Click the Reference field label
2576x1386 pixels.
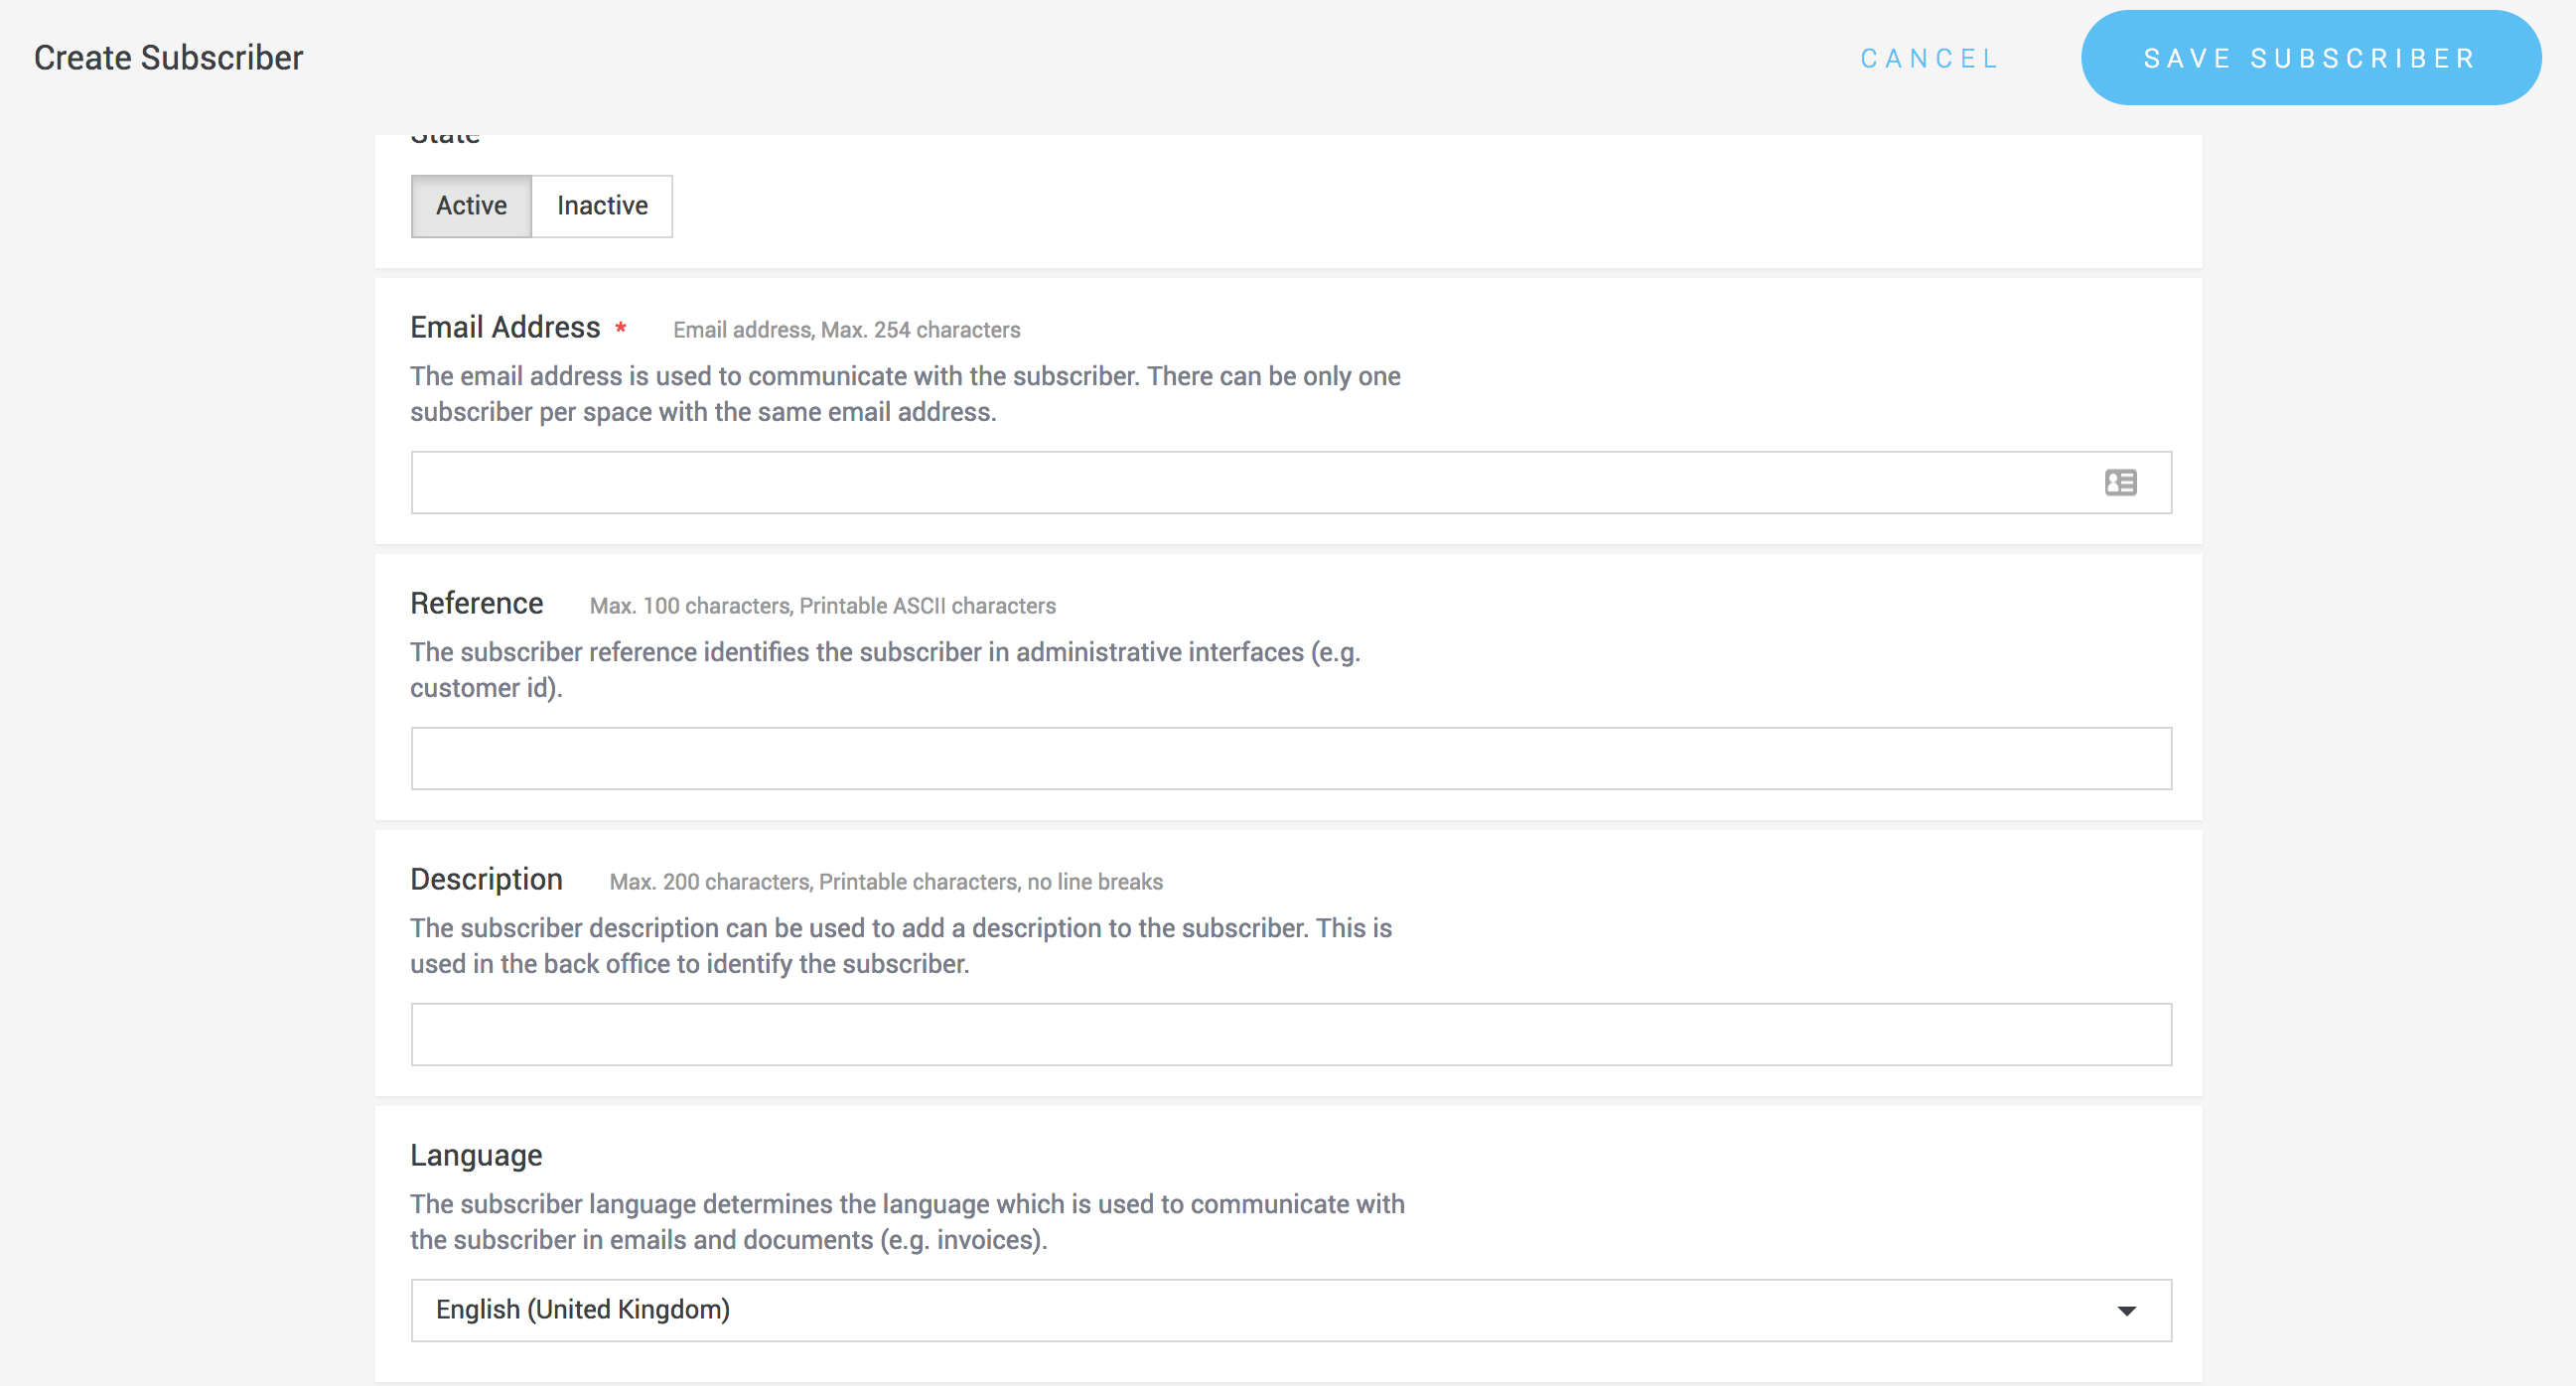coord(476,603)
